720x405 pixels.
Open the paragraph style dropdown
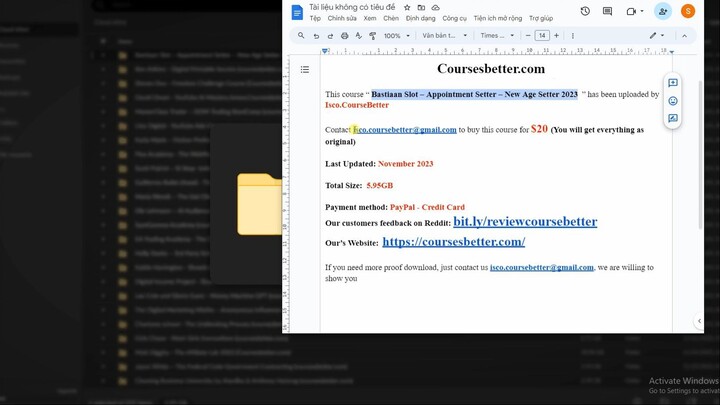[444, 35]
